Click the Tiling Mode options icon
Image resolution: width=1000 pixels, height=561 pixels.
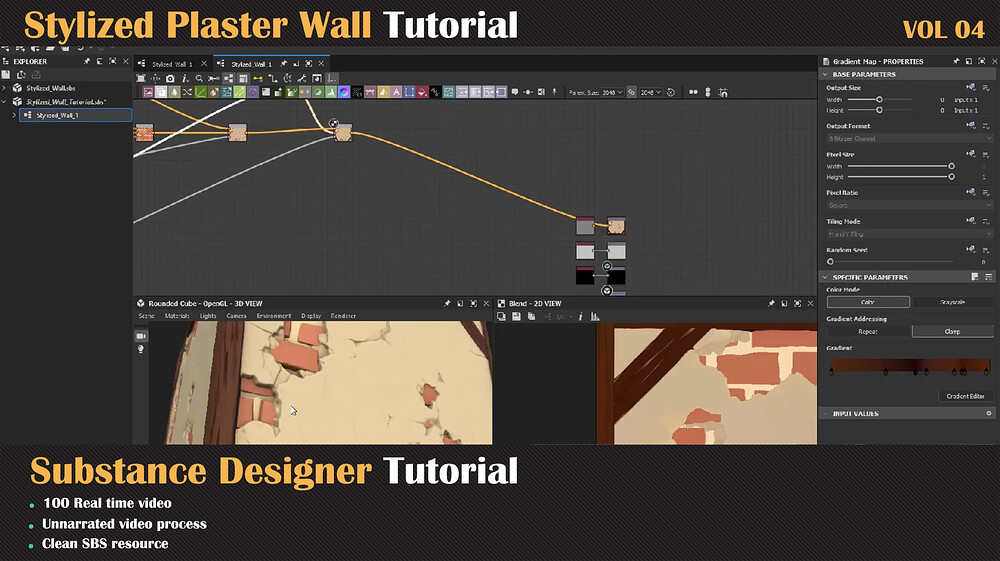[x=986, y=221]
